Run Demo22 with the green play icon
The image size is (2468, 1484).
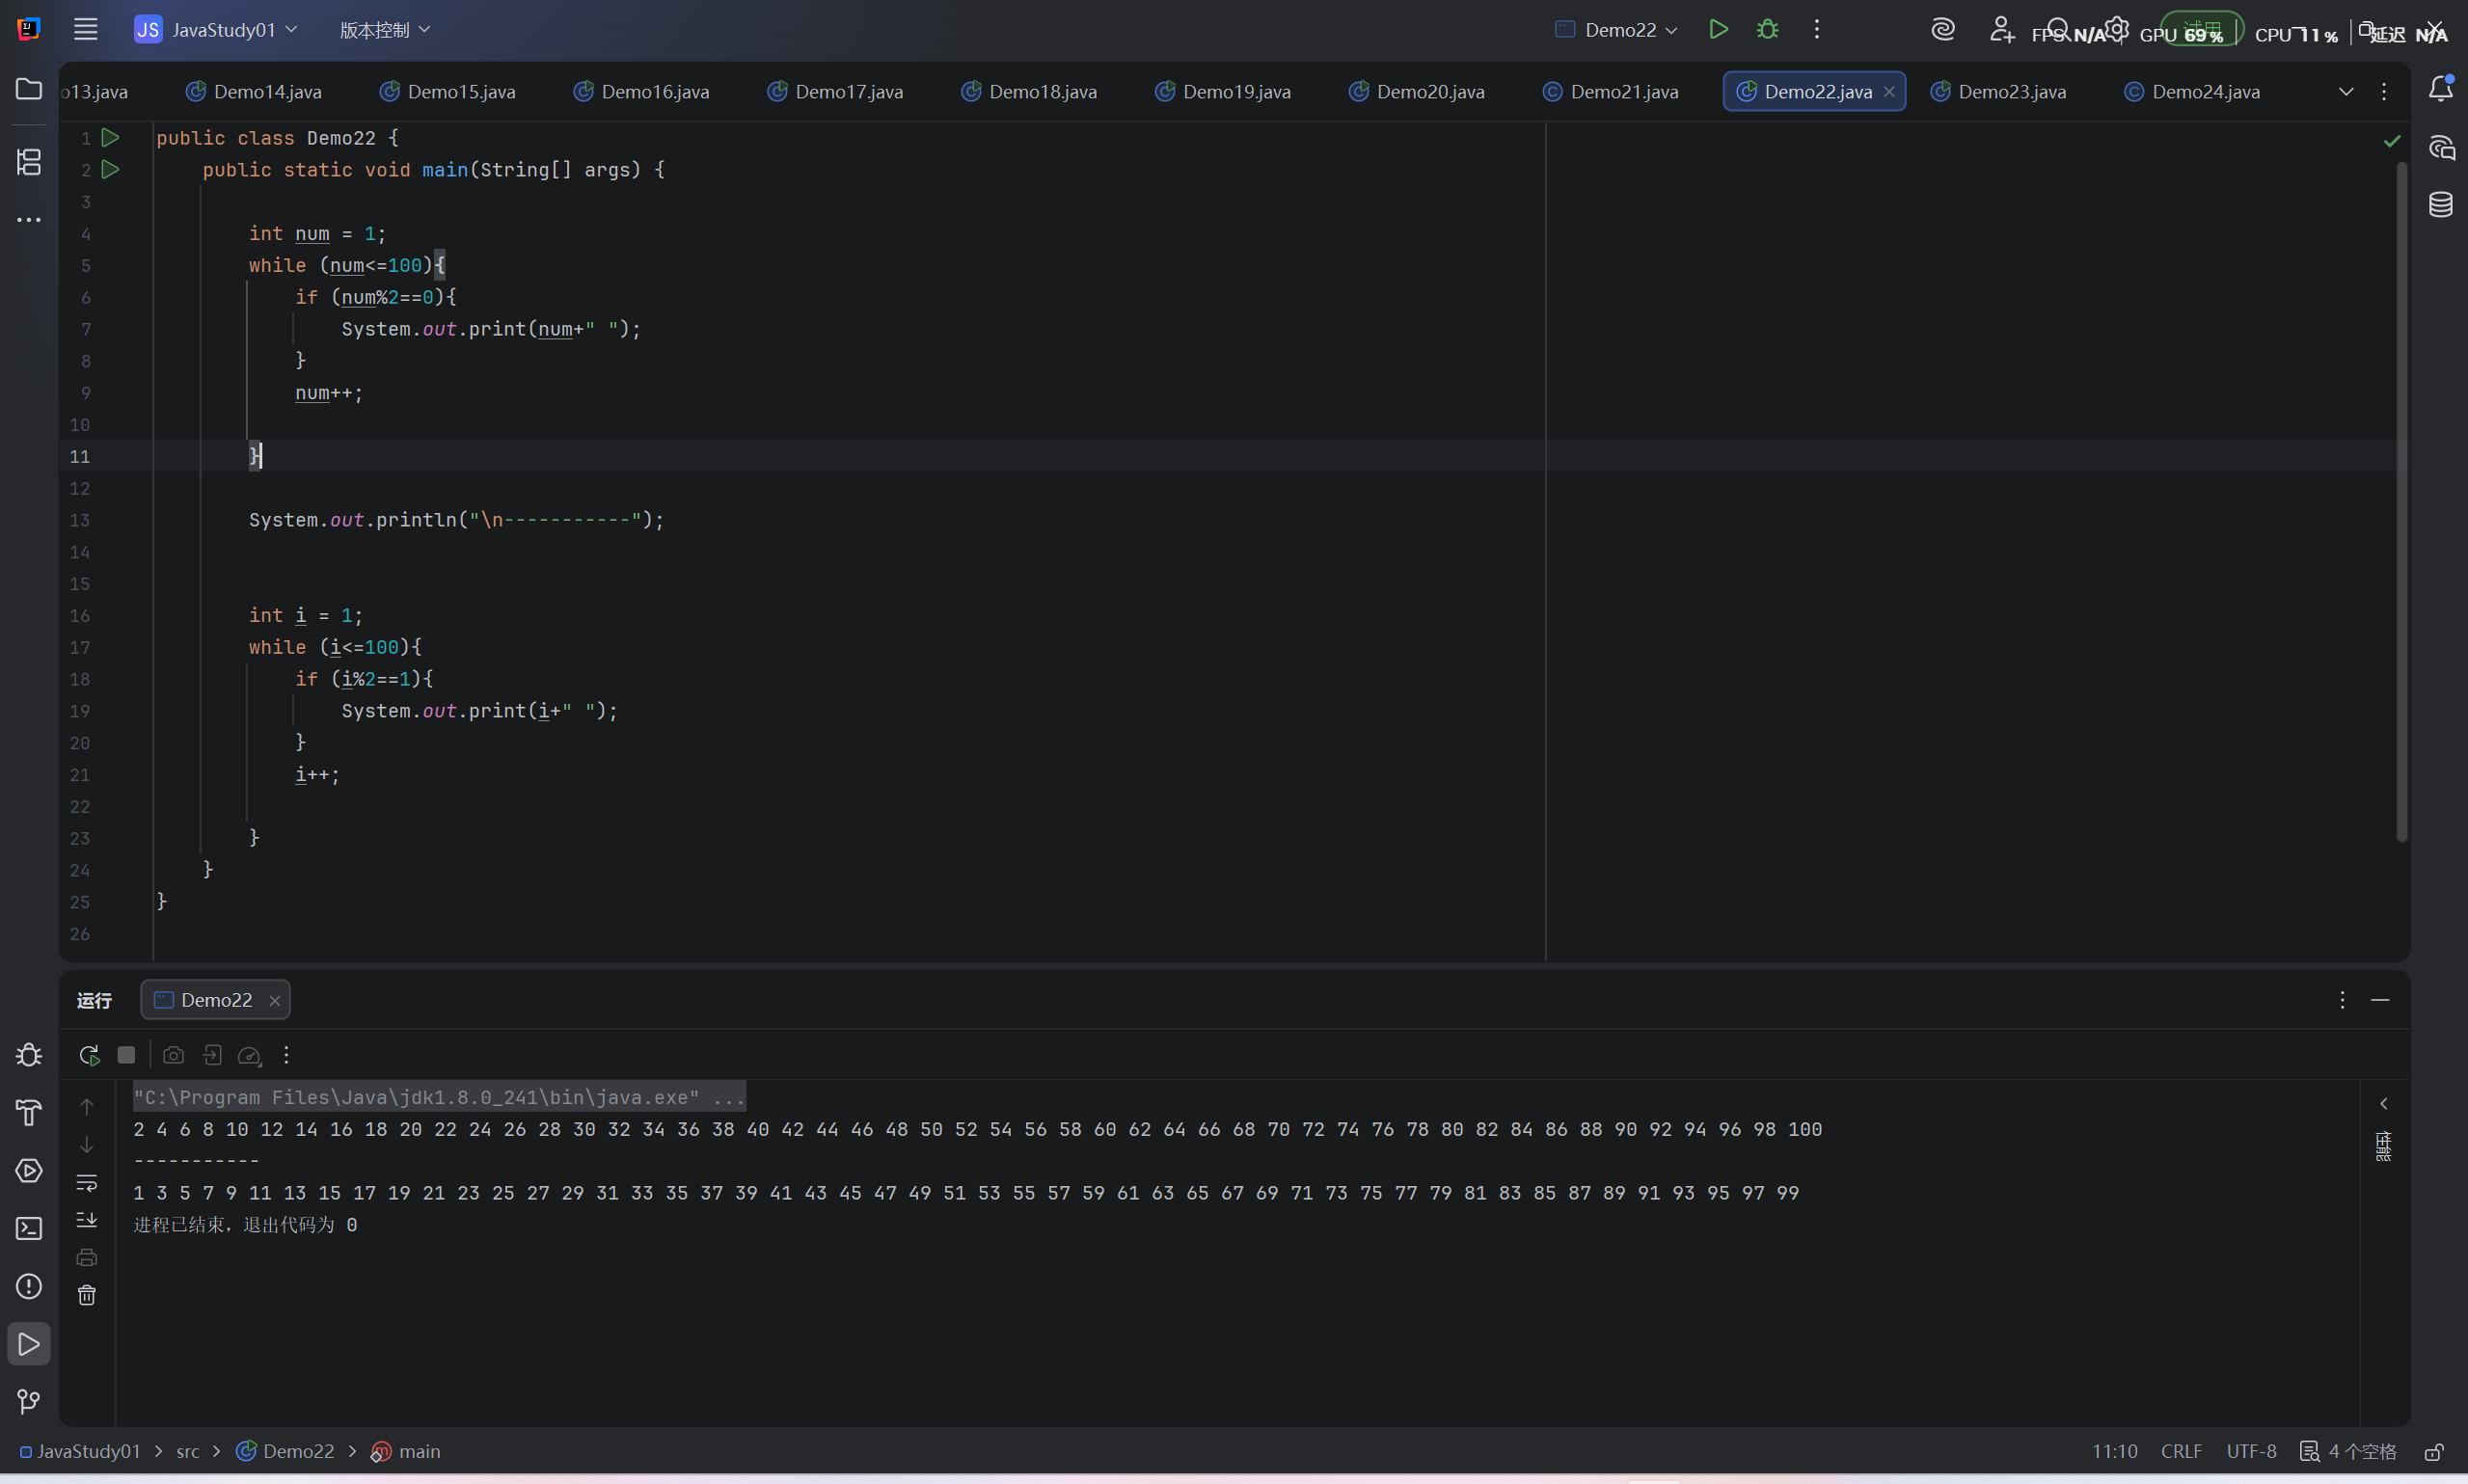tap(1718, 30)
